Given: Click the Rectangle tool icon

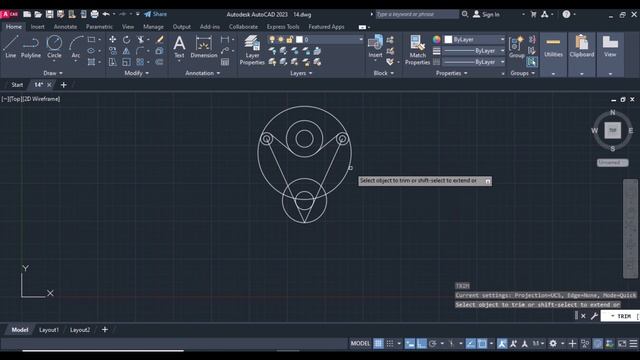Looking at the screenshot, I should pos(91,40).
